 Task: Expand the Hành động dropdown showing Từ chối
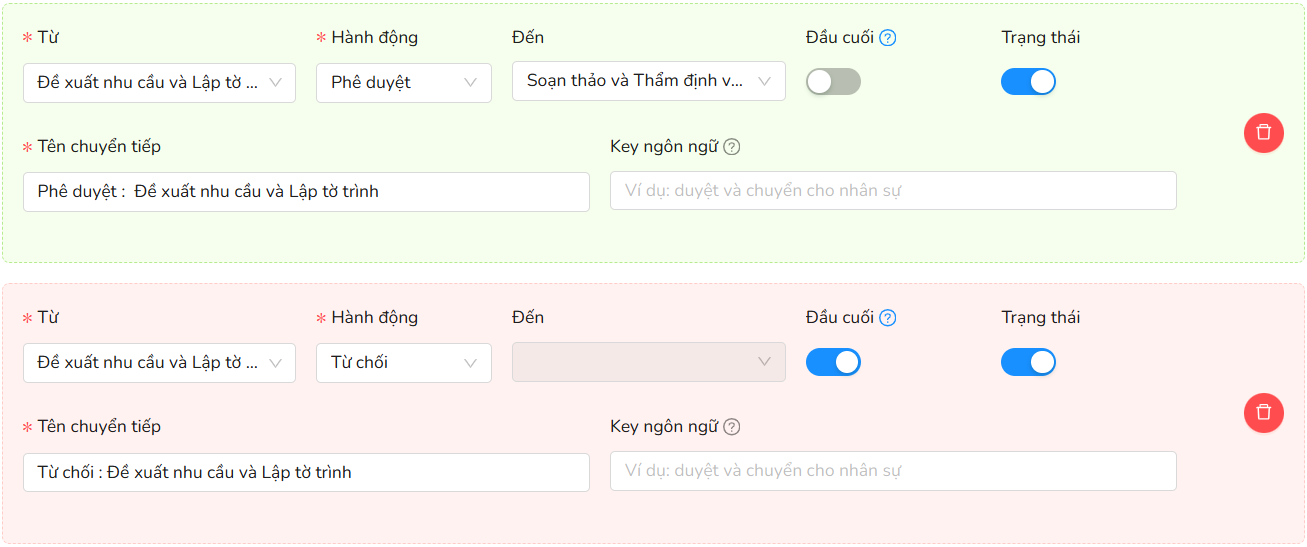(x=404, y=363)
